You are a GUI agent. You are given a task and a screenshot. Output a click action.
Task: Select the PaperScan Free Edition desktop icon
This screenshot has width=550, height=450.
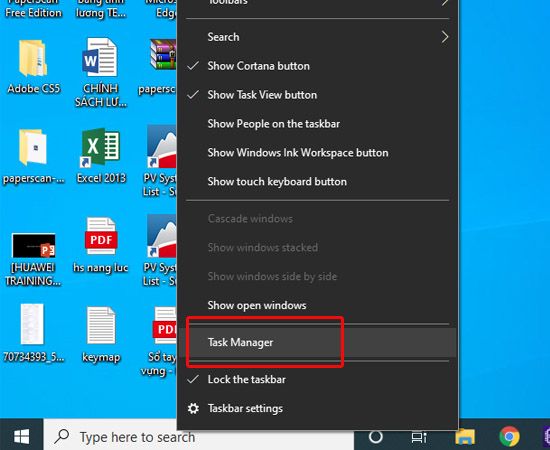33,9
